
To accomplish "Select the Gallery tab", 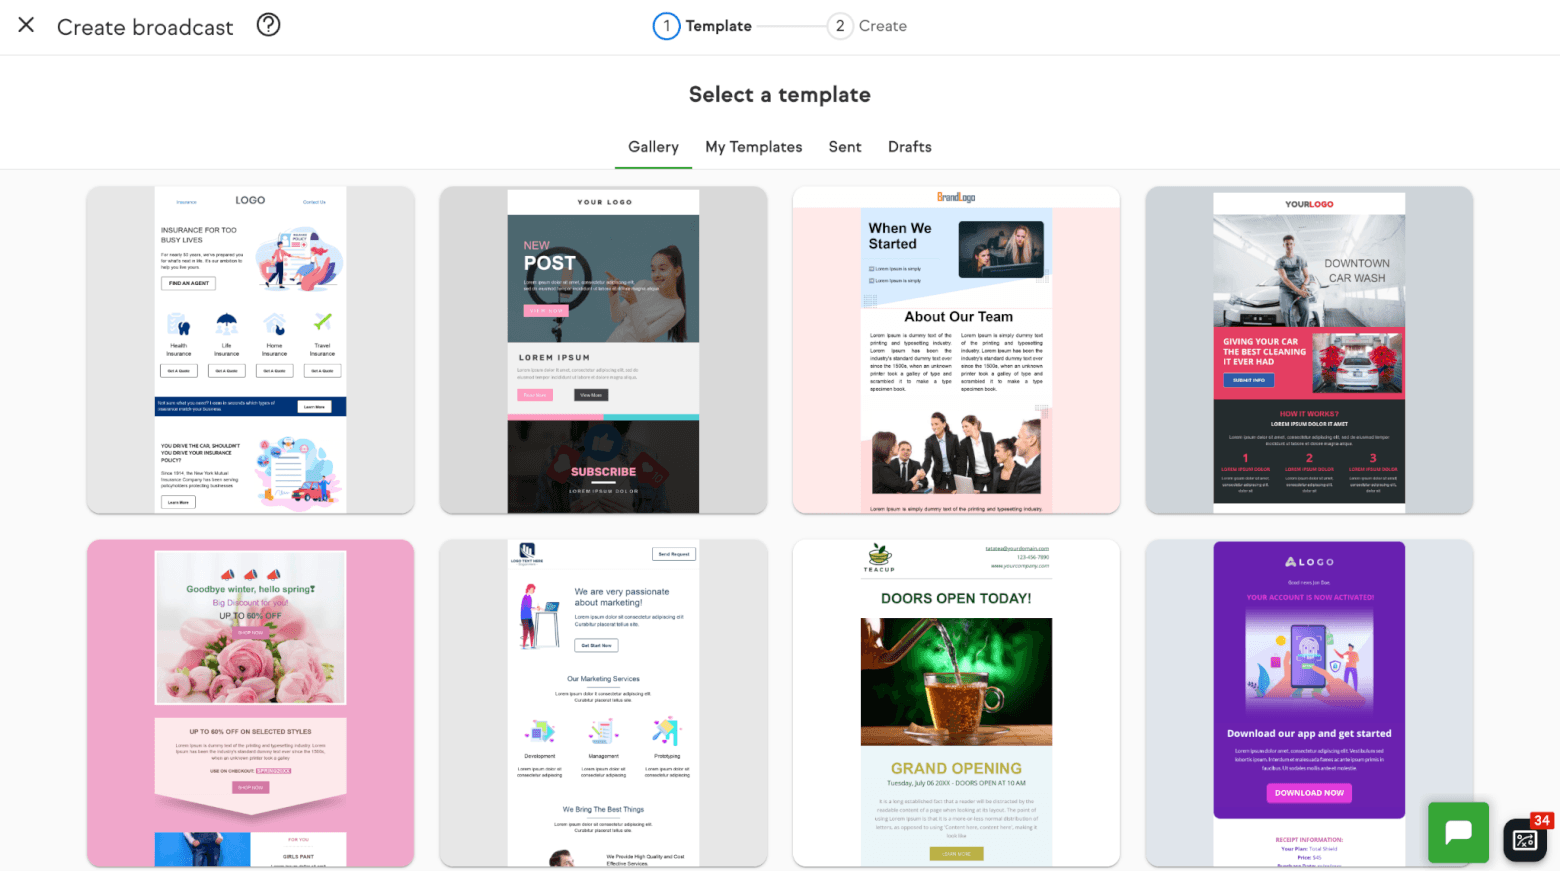I will (x=652, y=147).
